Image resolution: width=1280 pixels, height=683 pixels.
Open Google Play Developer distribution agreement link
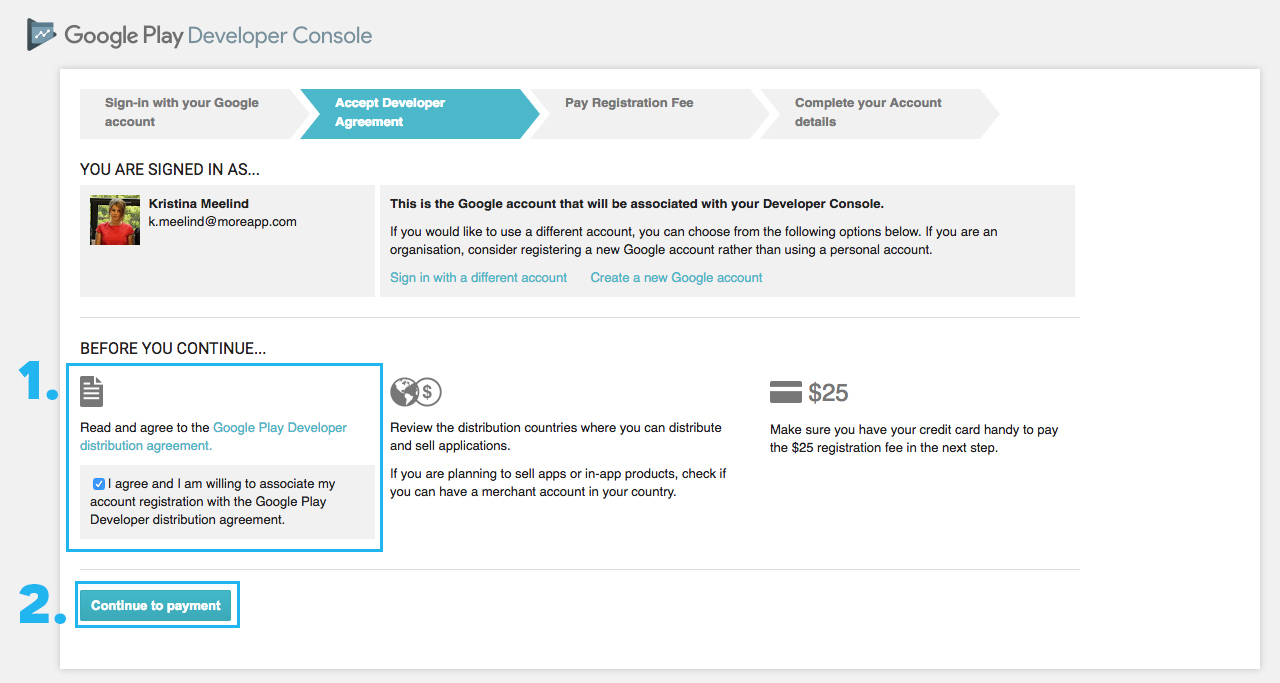pos(214,437)
